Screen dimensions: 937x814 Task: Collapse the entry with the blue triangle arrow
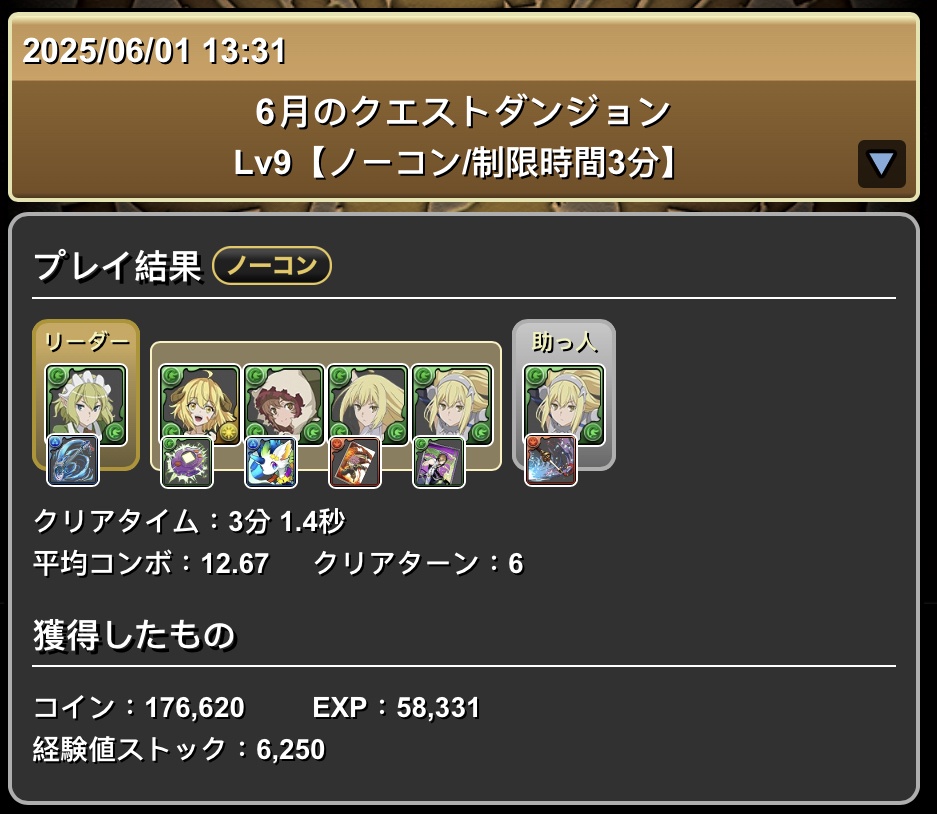click(x=881, y=164)
